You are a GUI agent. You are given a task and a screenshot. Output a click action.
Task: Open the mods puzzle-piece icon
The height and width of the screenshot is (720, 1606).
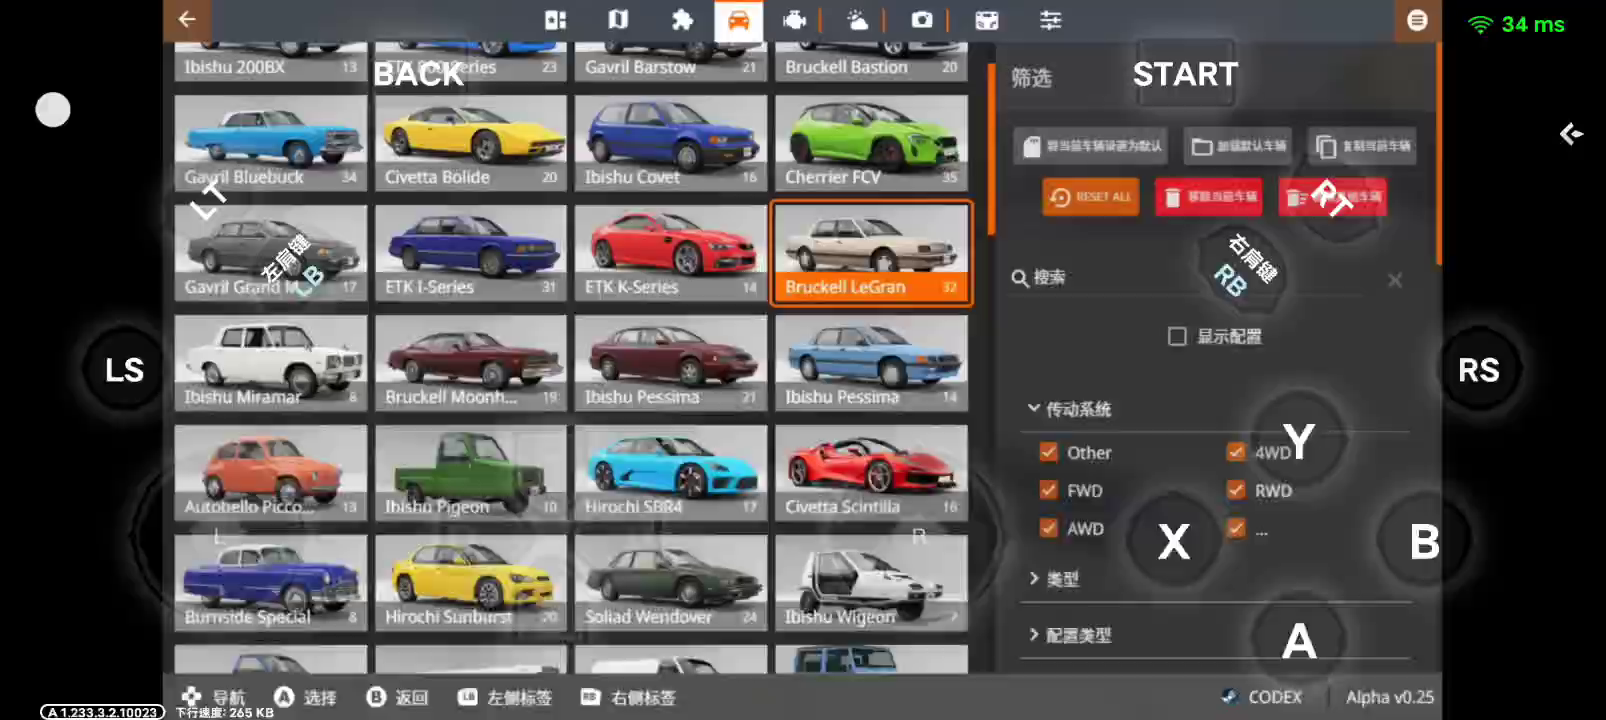(682, 20)
